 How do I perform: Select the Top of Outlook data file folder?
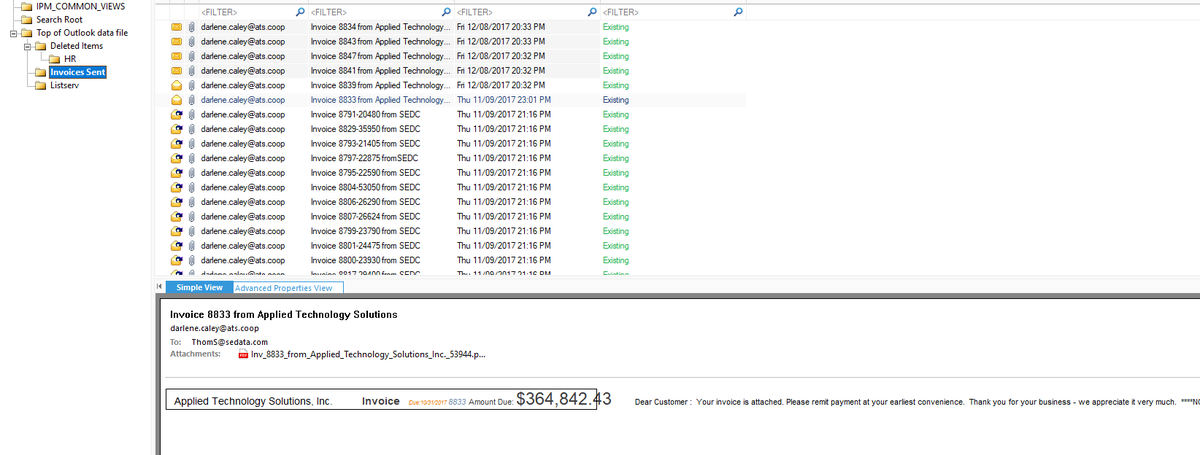81,32
